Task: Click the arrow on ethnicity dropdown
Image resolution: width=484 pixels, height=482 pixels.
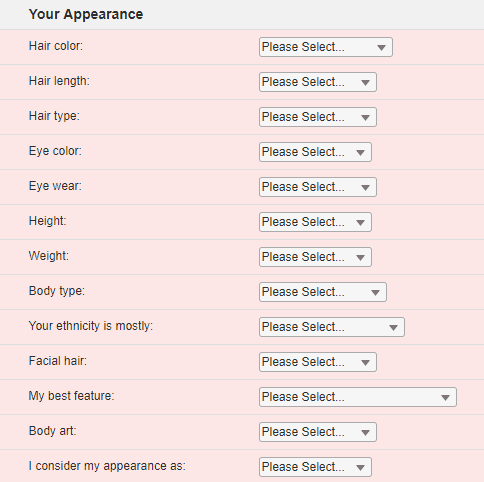Action: coord(393,328)
